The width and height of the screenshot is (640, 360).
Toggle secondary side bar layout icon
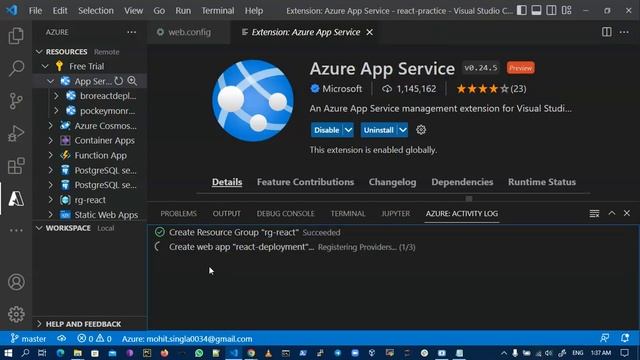pos(551,10)
